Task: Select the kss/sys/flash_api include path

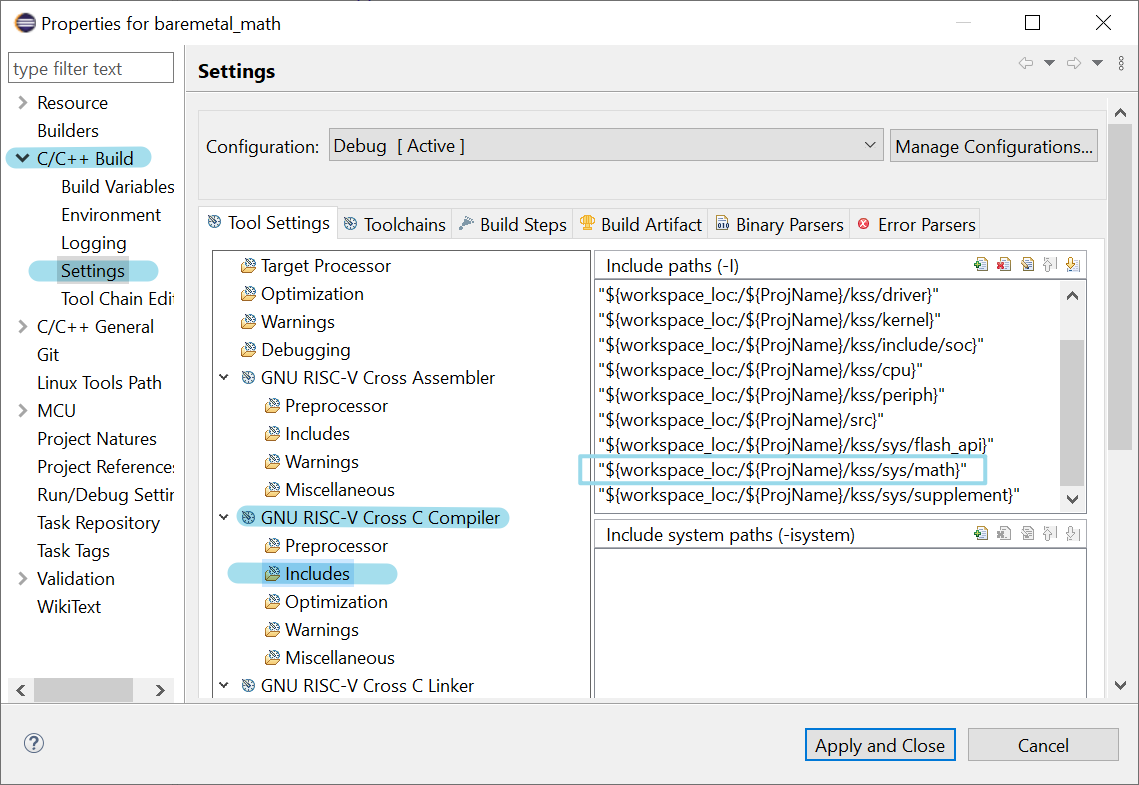Action: pyautogui.click(x=796, y=444)
